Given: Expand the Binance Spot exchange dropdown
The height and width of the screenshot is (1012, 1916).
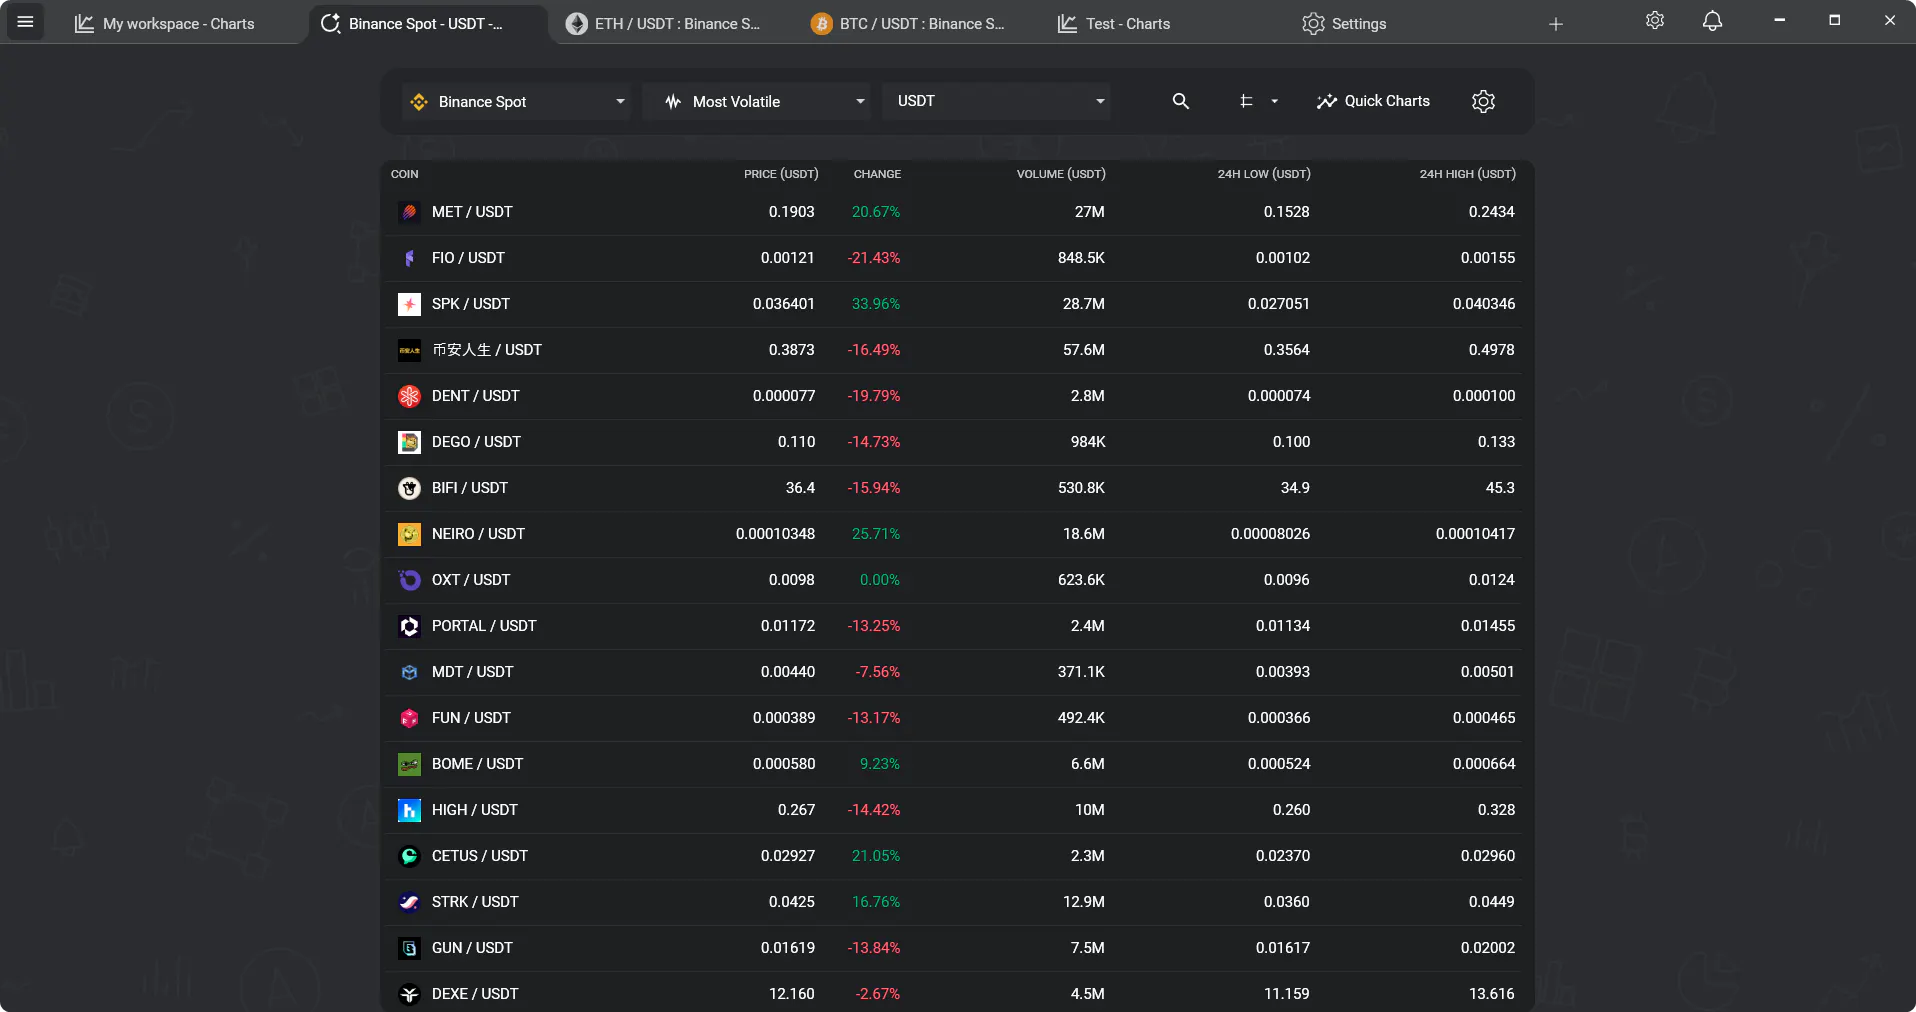Looking at the screenshot, I should (x=516, y=101).
